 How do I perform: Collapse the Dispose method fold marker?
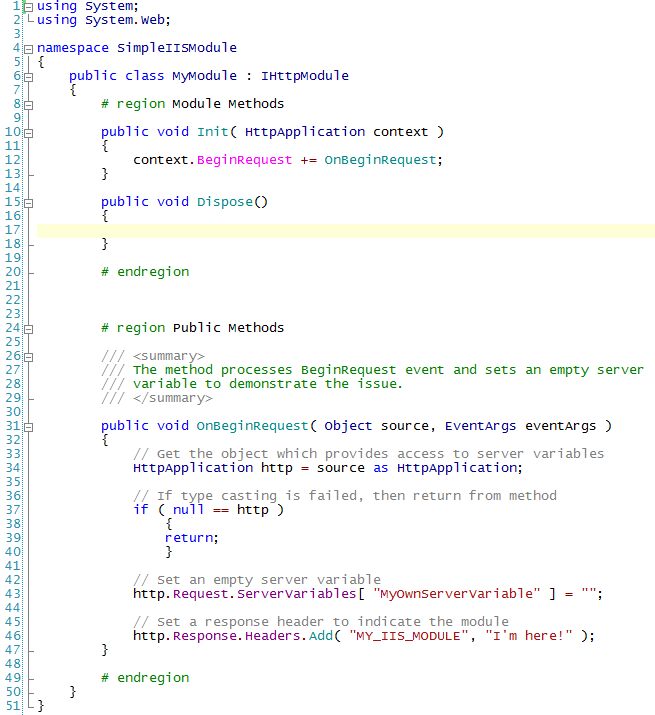pyautogui.click(x=28, y=203)
